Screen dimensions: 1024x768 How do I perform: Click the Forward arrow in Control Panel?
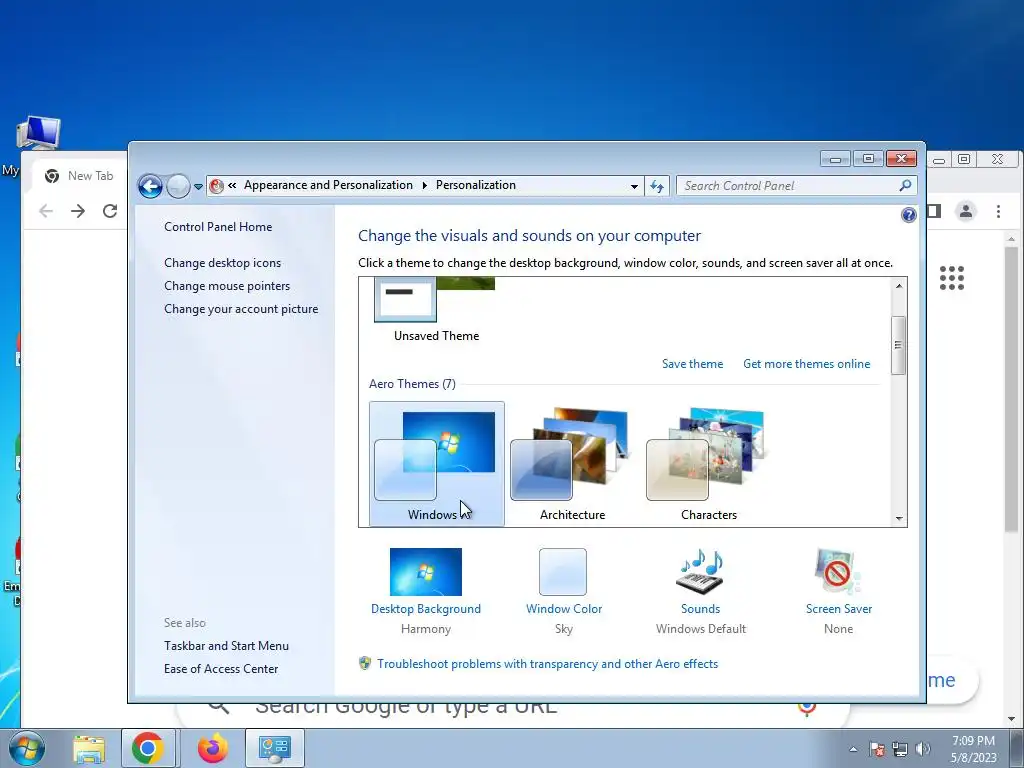pos(178,187)
